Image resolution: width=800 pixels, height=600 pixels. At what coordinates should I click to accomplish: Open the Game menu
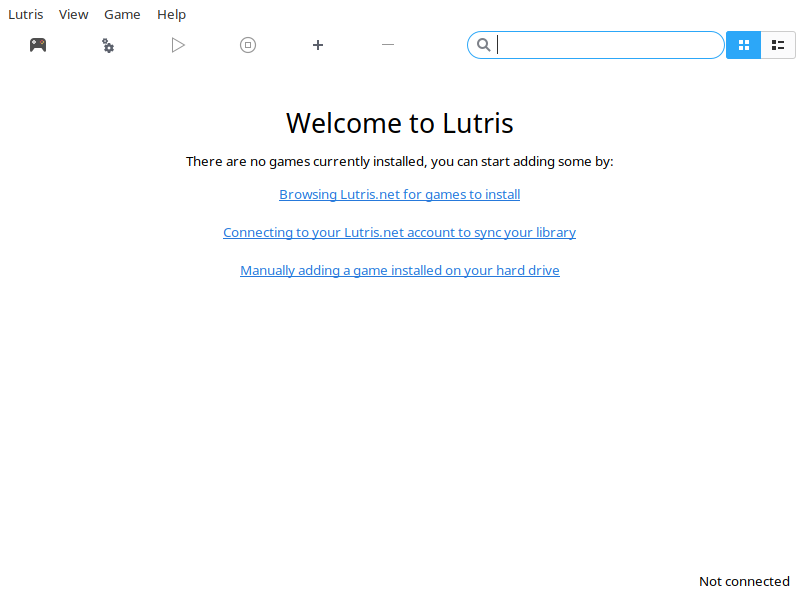click(122, 14)
